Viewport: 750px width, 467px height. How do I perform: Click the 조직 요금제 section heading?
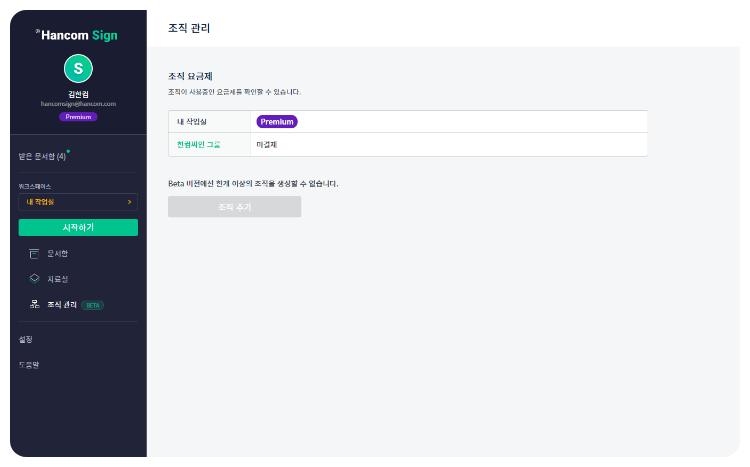pyautogui.click(x=190, y=76)
